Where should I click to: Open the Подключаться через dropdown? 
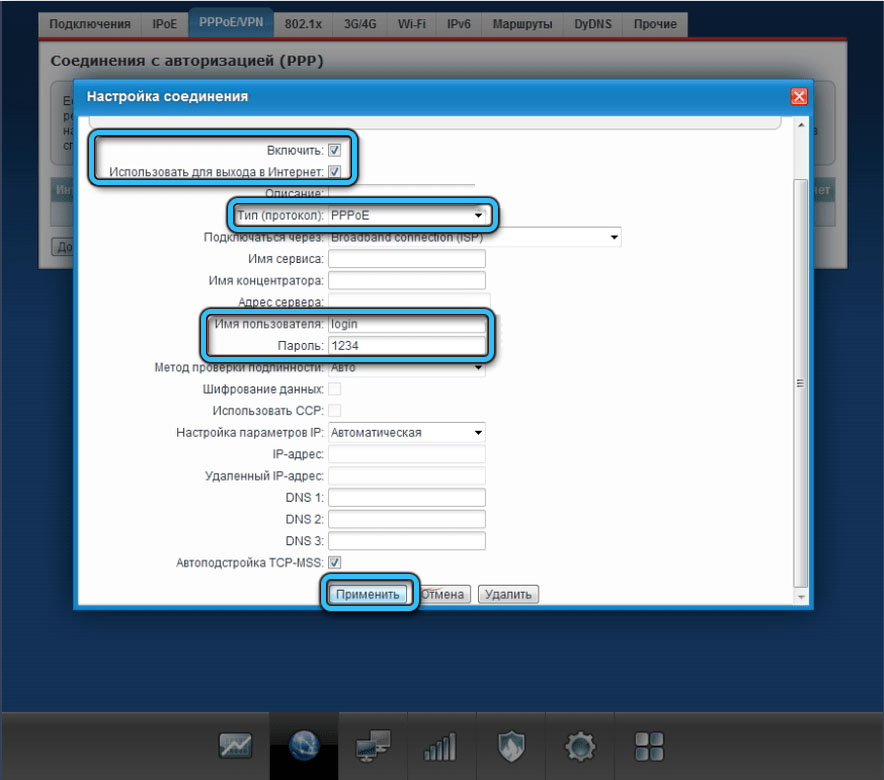[474, 237]
